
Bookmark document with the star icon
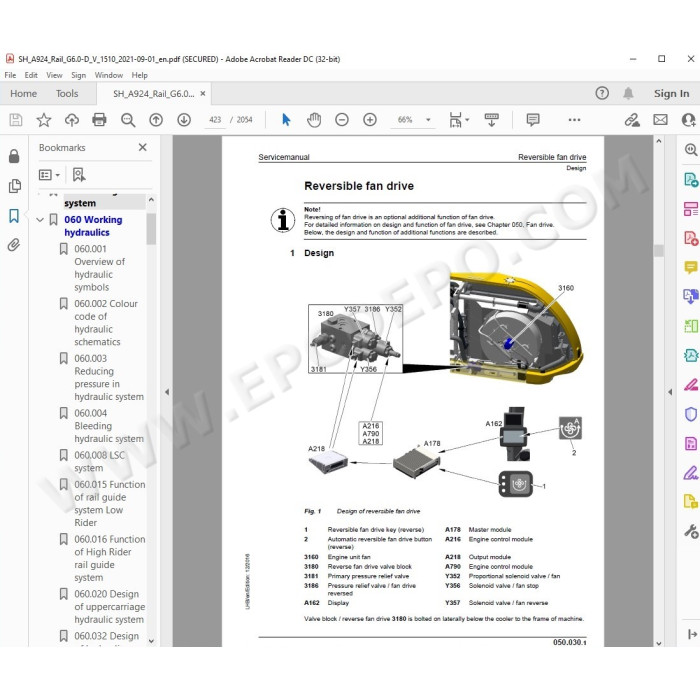44,120
